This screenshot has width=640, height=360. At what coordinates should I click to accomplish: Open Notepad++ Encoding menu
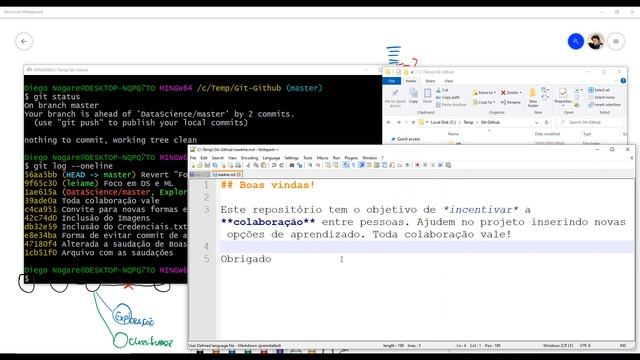249,158
